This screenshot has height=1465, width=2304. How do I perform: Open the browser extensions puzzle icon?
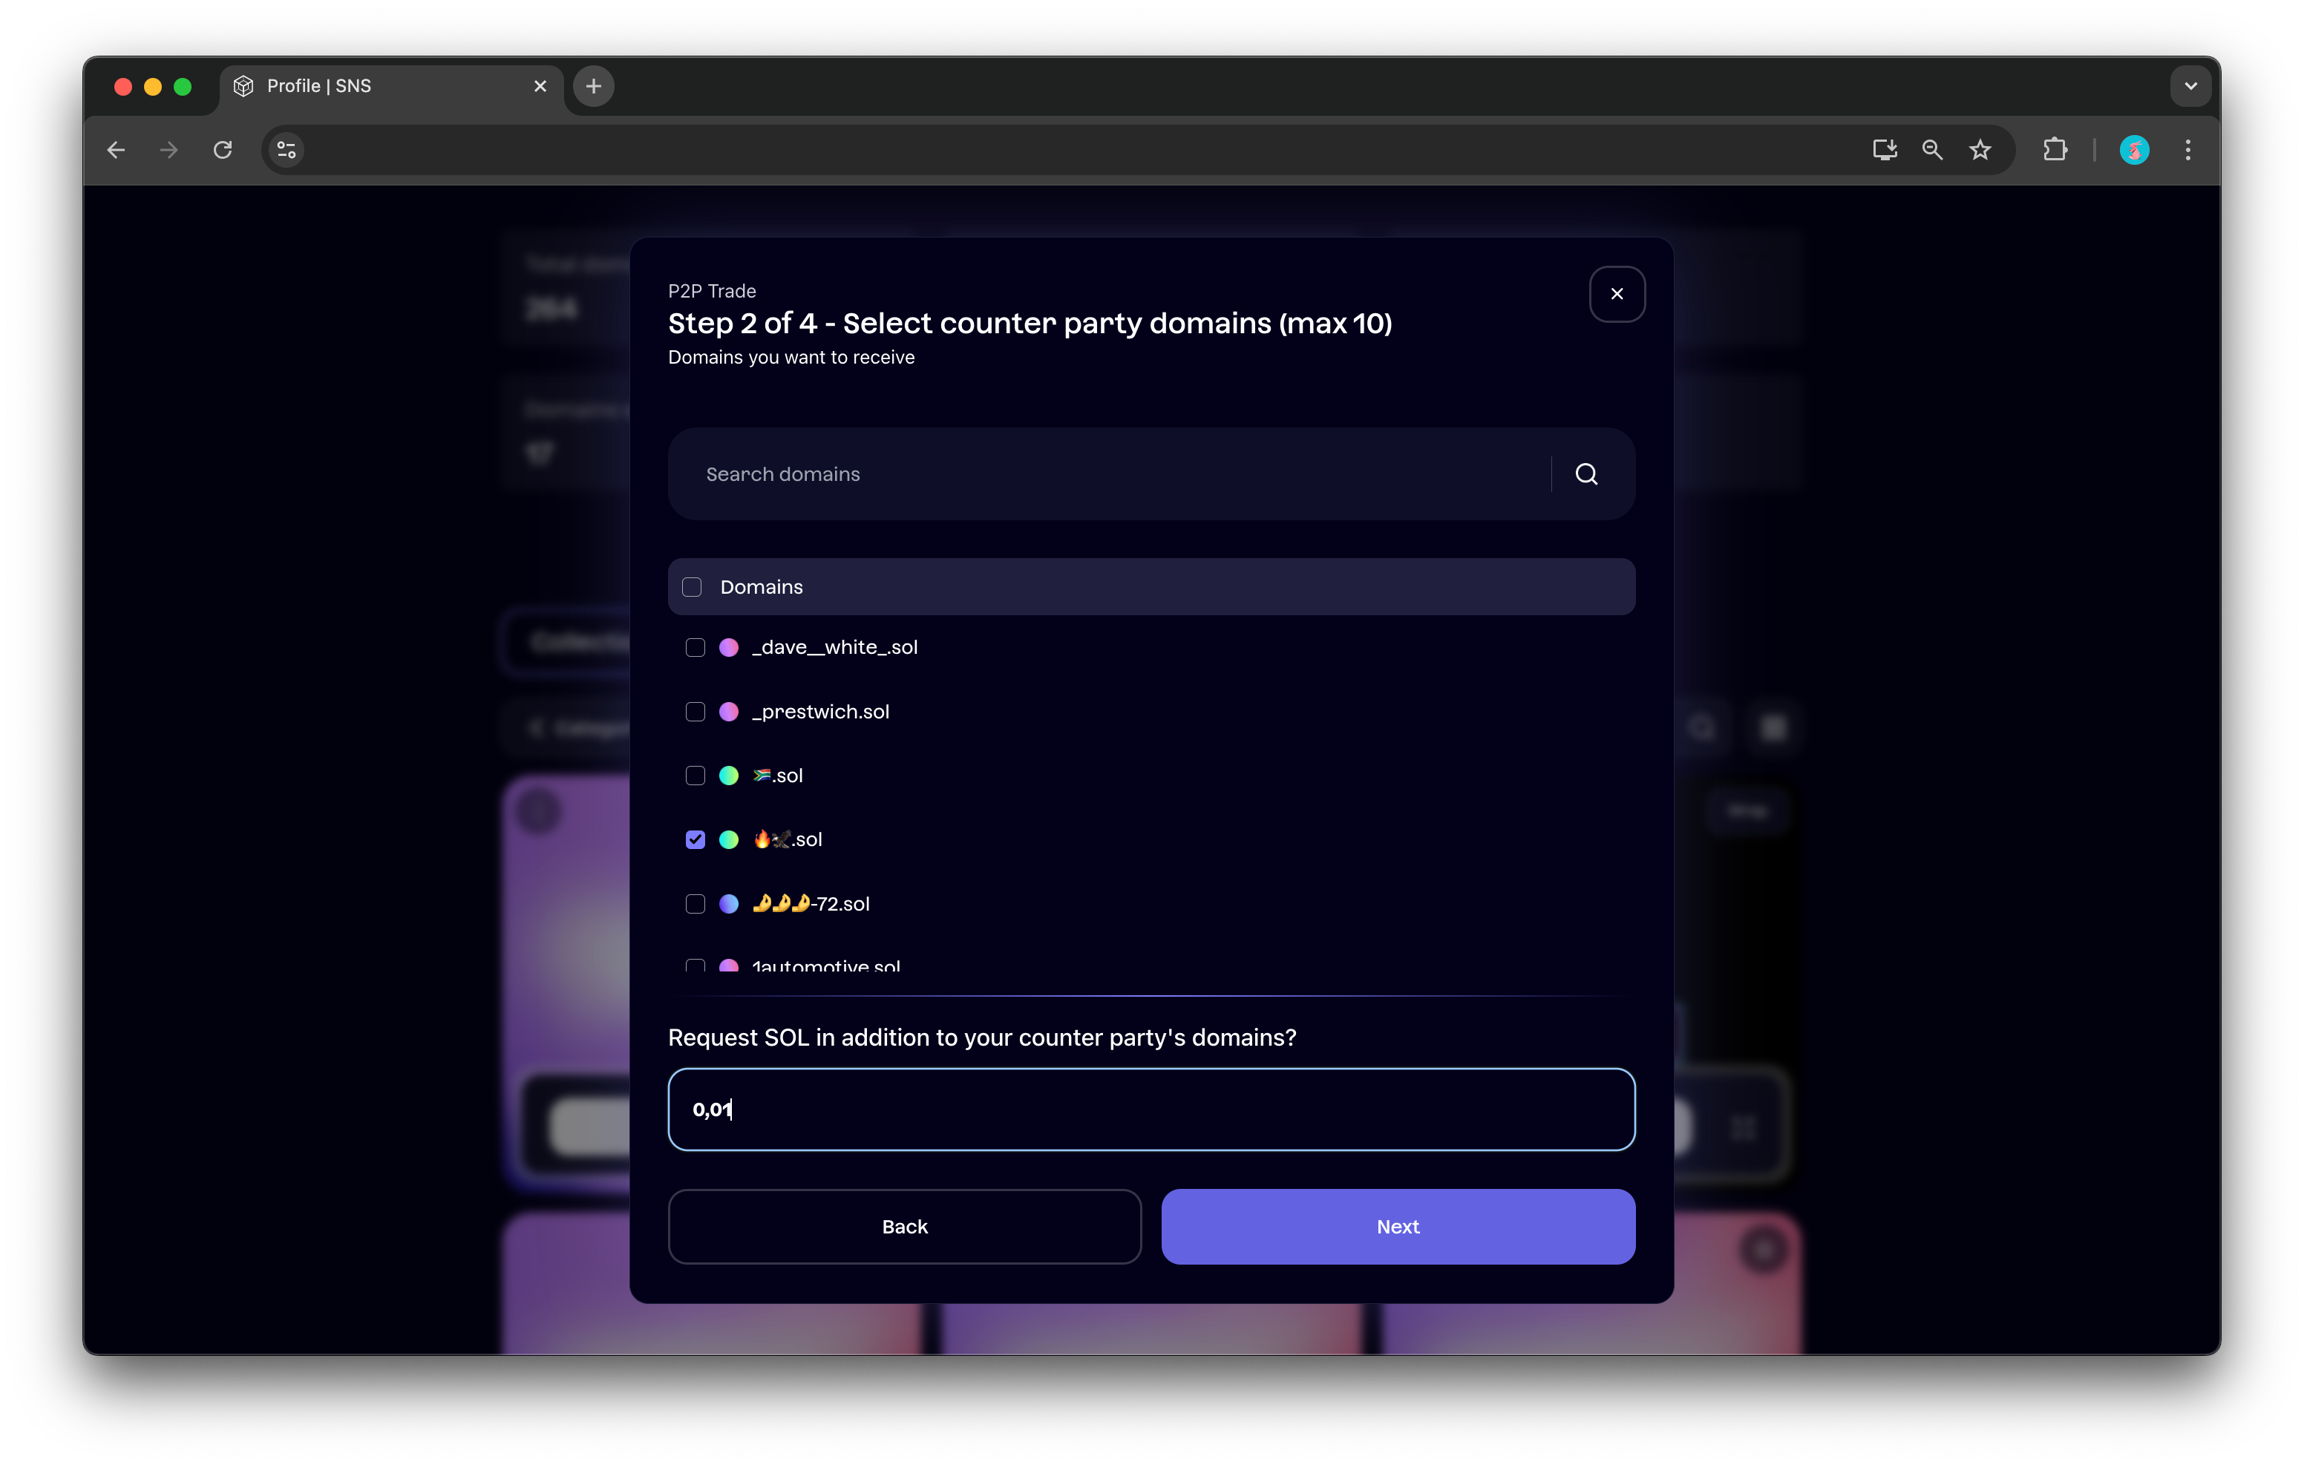coord(2054,150)
